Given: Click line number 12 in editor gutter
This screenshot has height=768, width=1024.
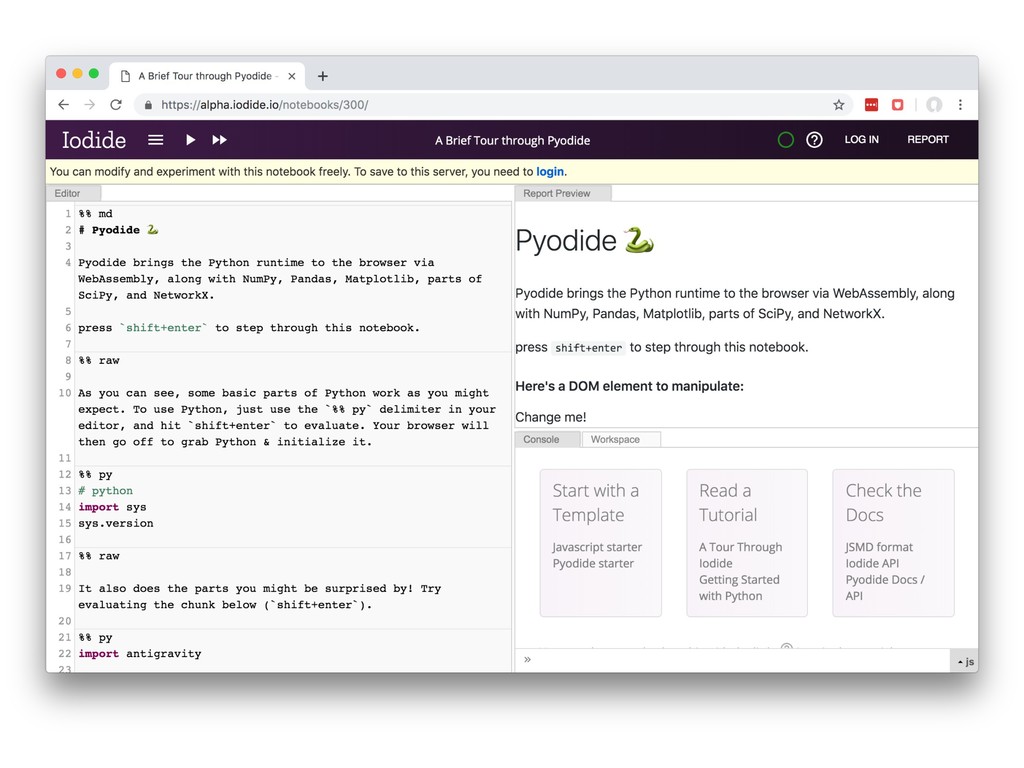Looking at the screenshot, I should pyautogui.click(x=65, y=475).
